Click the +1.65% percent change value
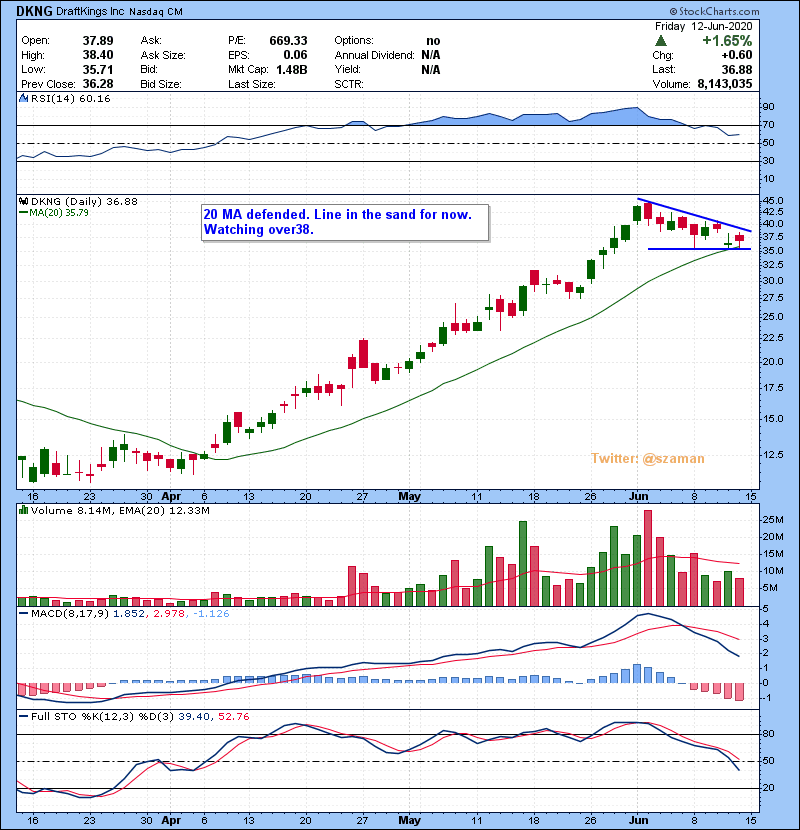Screen dimensions: 800x830 point(727,41)
